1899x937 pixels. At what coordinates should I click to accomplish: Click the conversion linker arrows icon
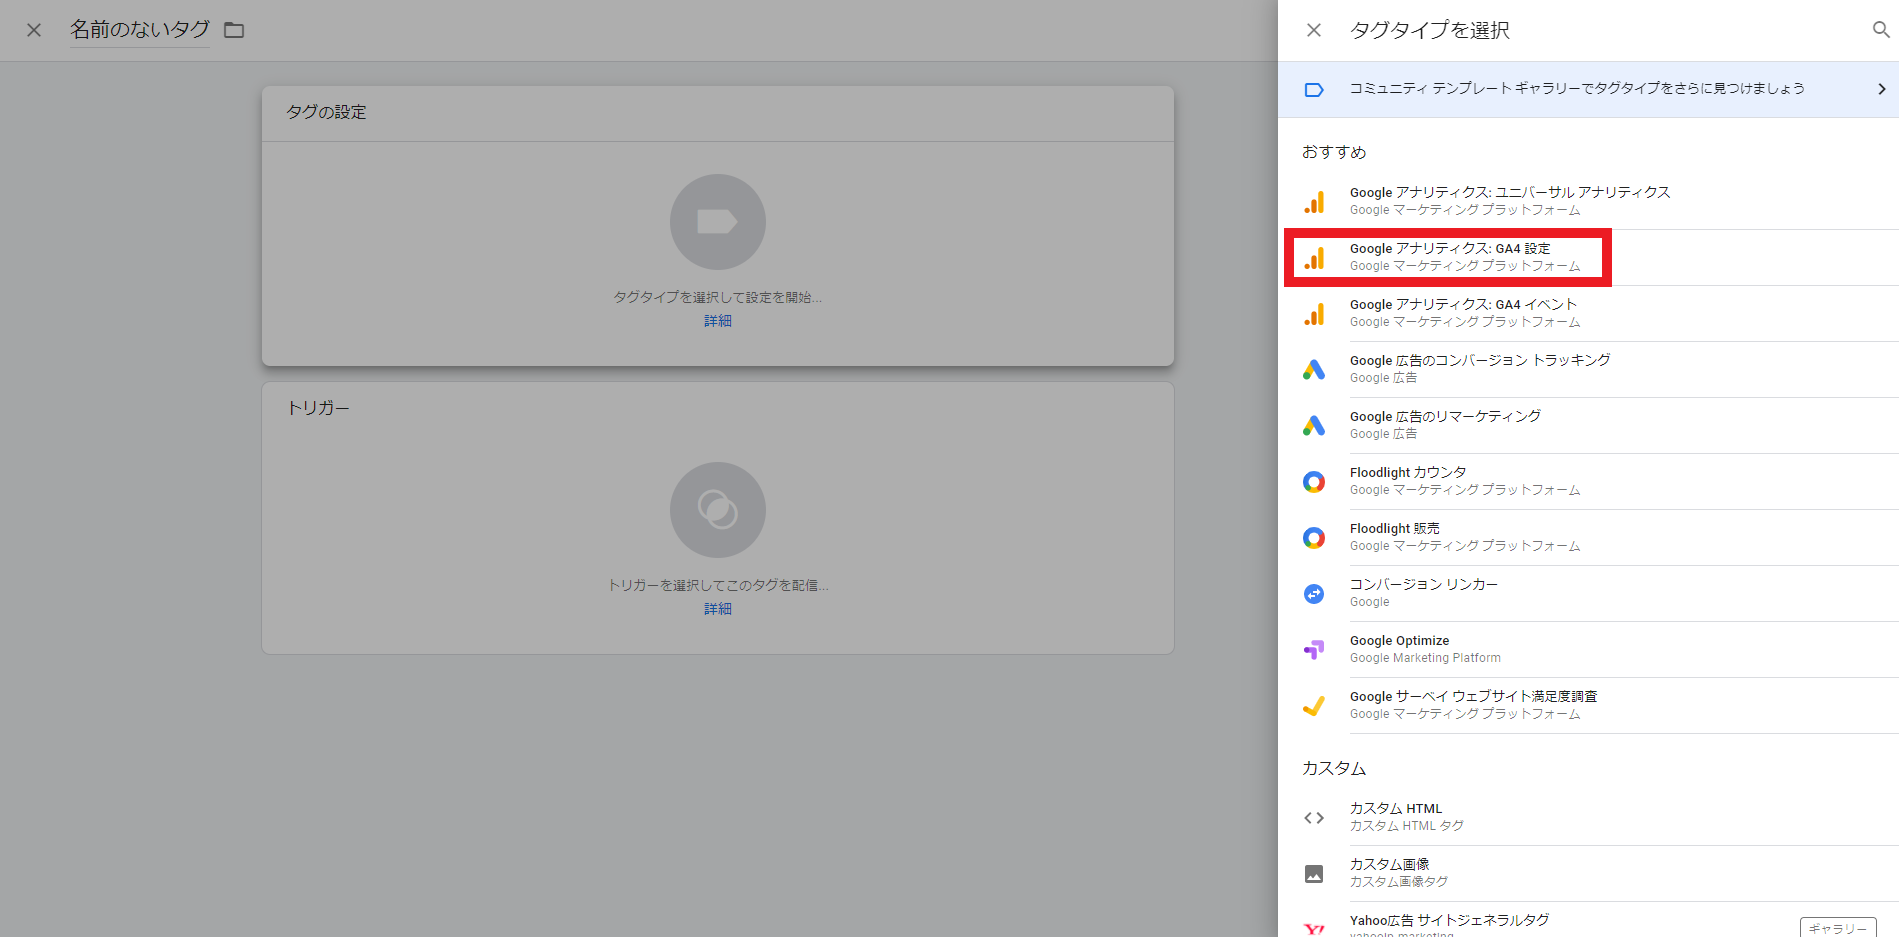[1314, 594]
